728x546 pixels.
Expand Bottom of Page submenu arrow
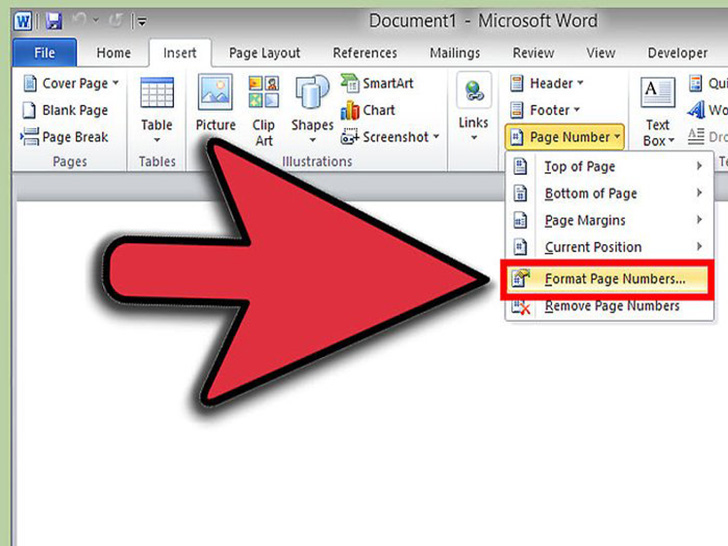[x=699, y=193]
